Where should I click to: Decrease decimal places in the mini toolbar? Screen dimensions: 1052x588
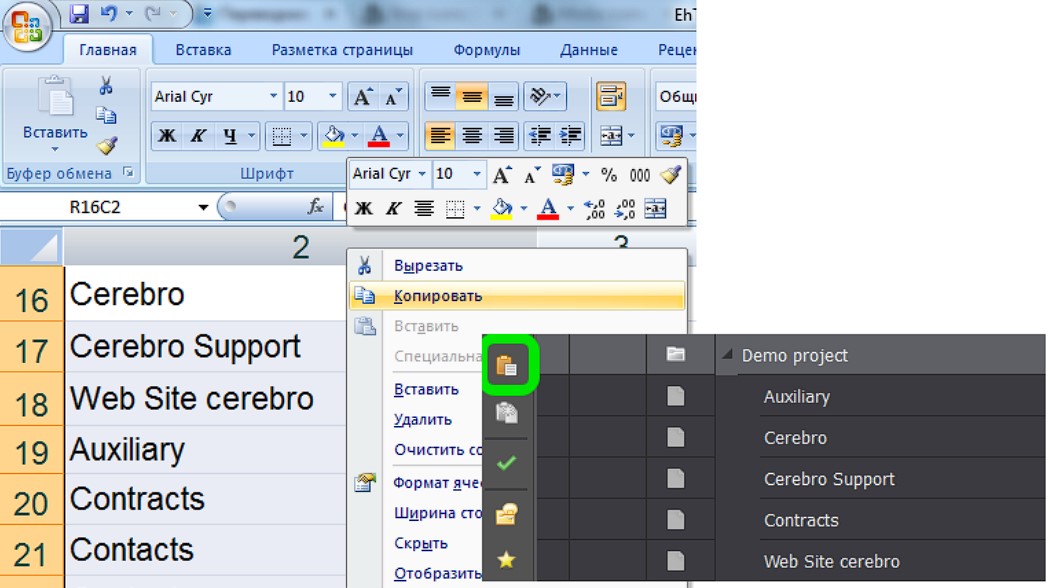[625, 209]
